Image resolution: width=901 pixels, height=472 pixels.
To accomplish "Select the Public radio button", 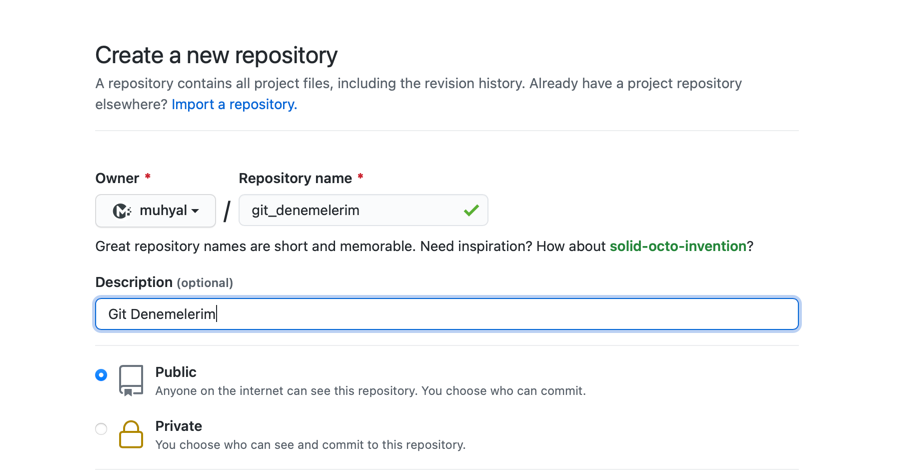I will click(x=101, y=375).
